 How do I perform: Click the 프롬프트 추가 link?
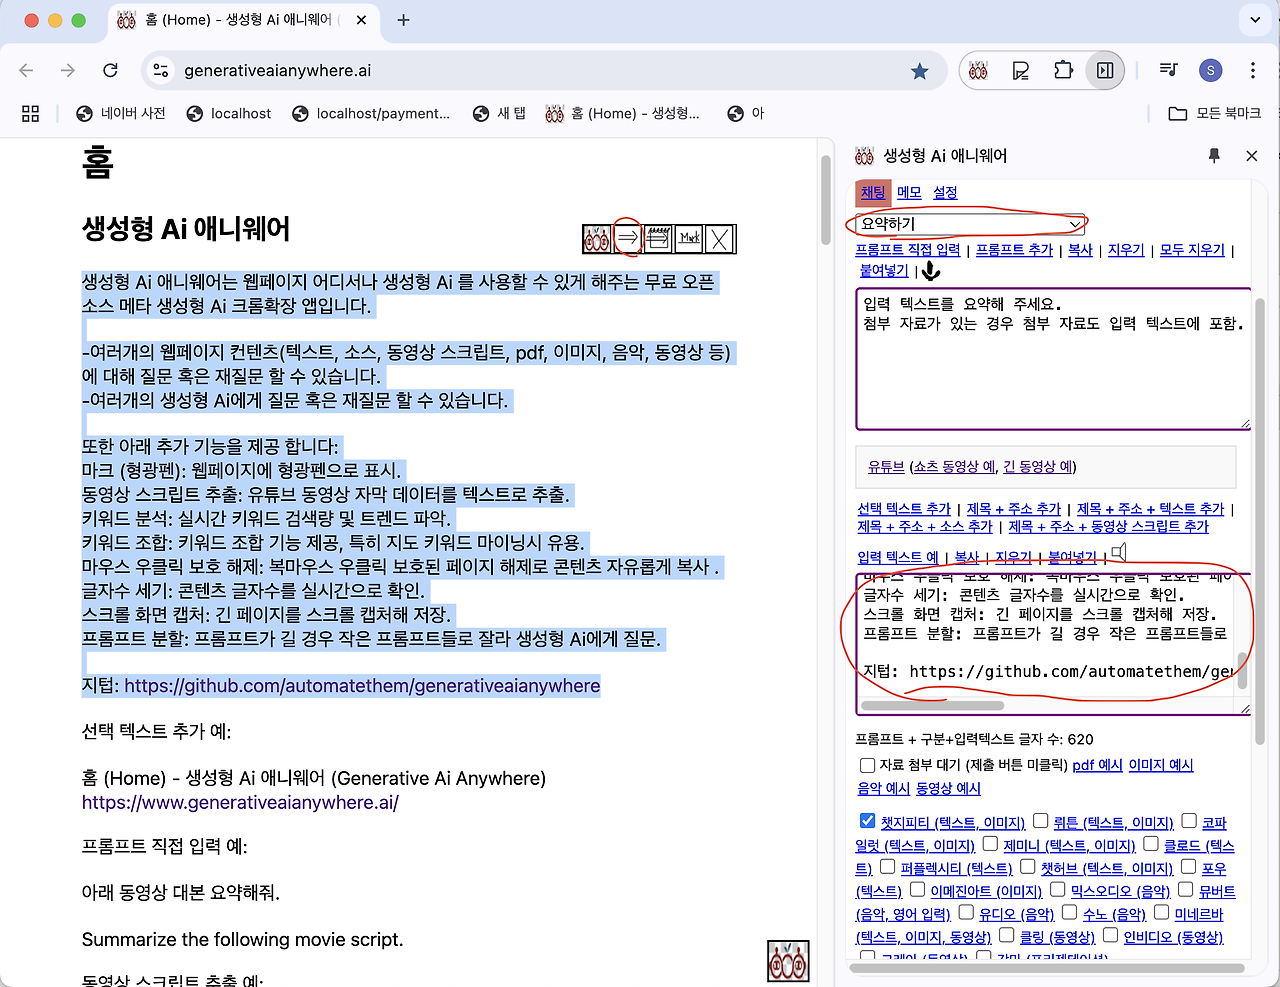coord(1014,250)
